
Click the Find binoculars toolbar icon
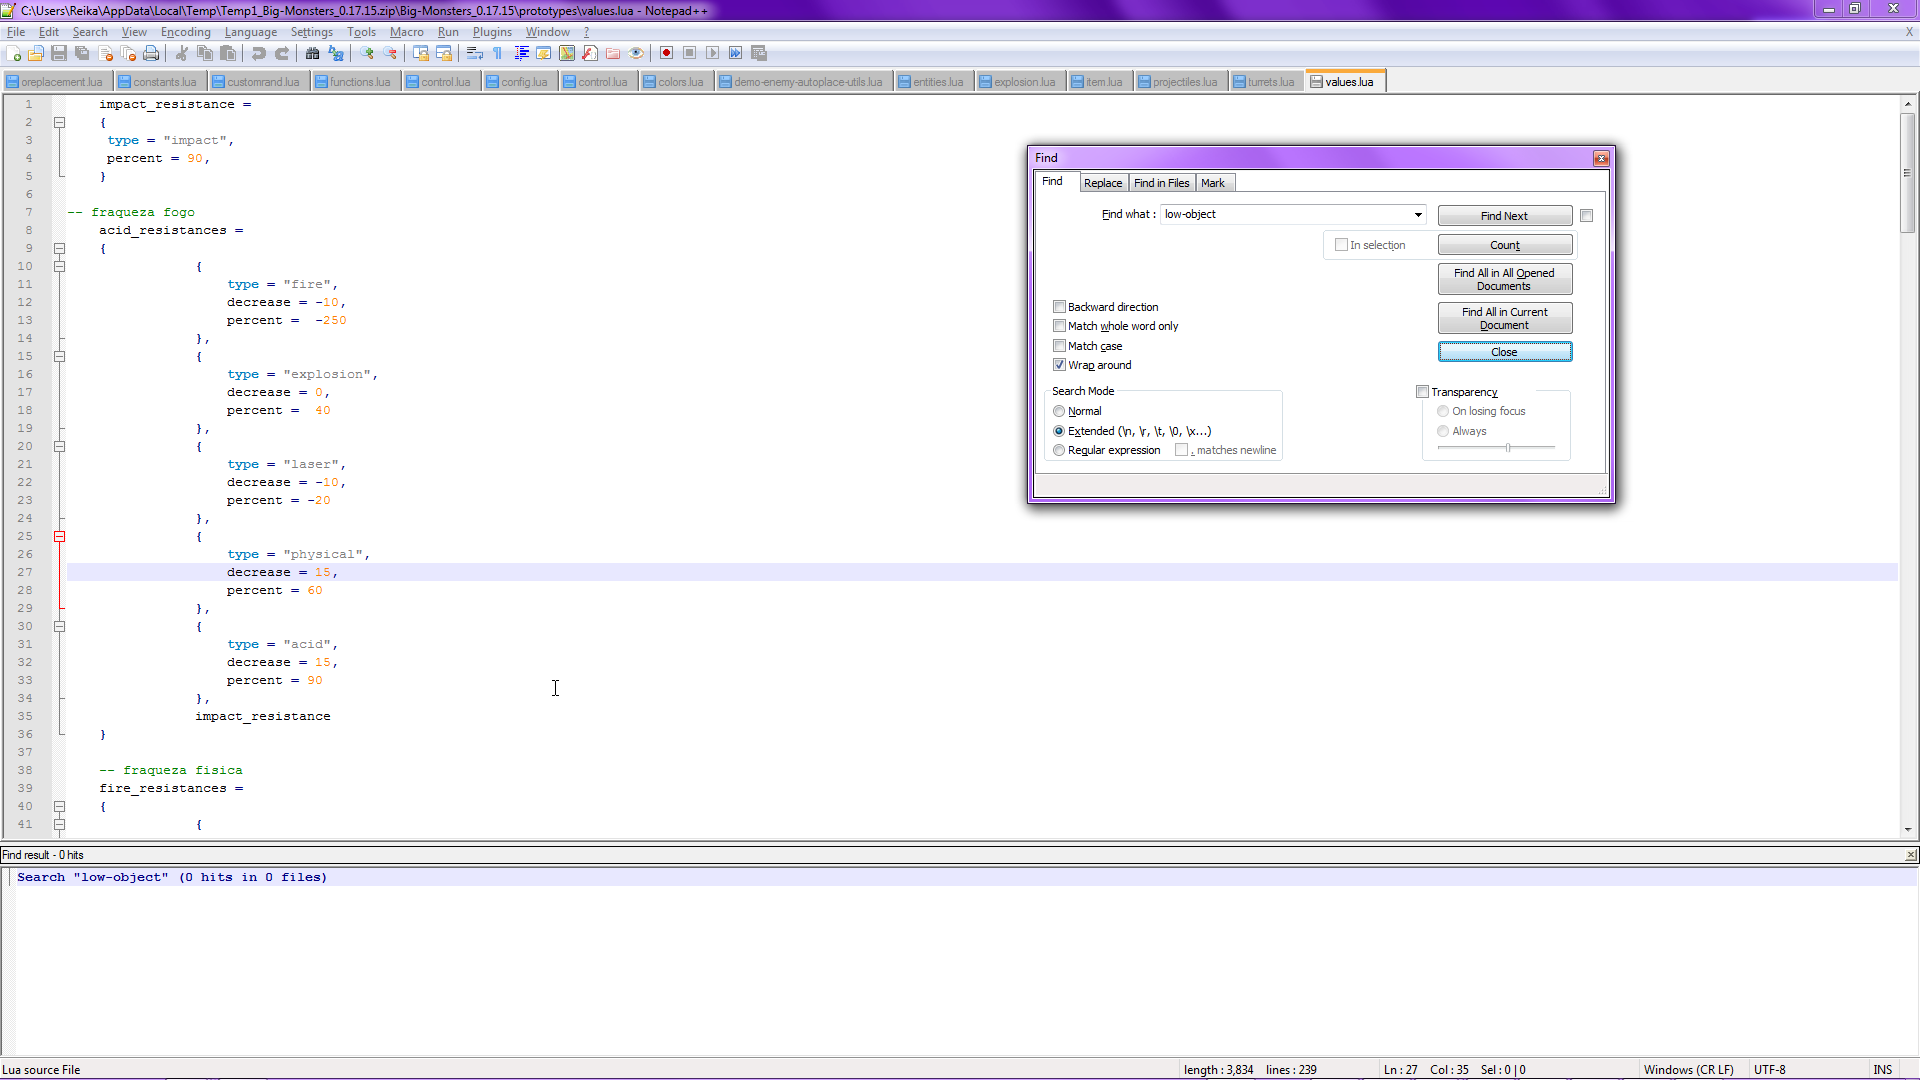tap(312, 53)
